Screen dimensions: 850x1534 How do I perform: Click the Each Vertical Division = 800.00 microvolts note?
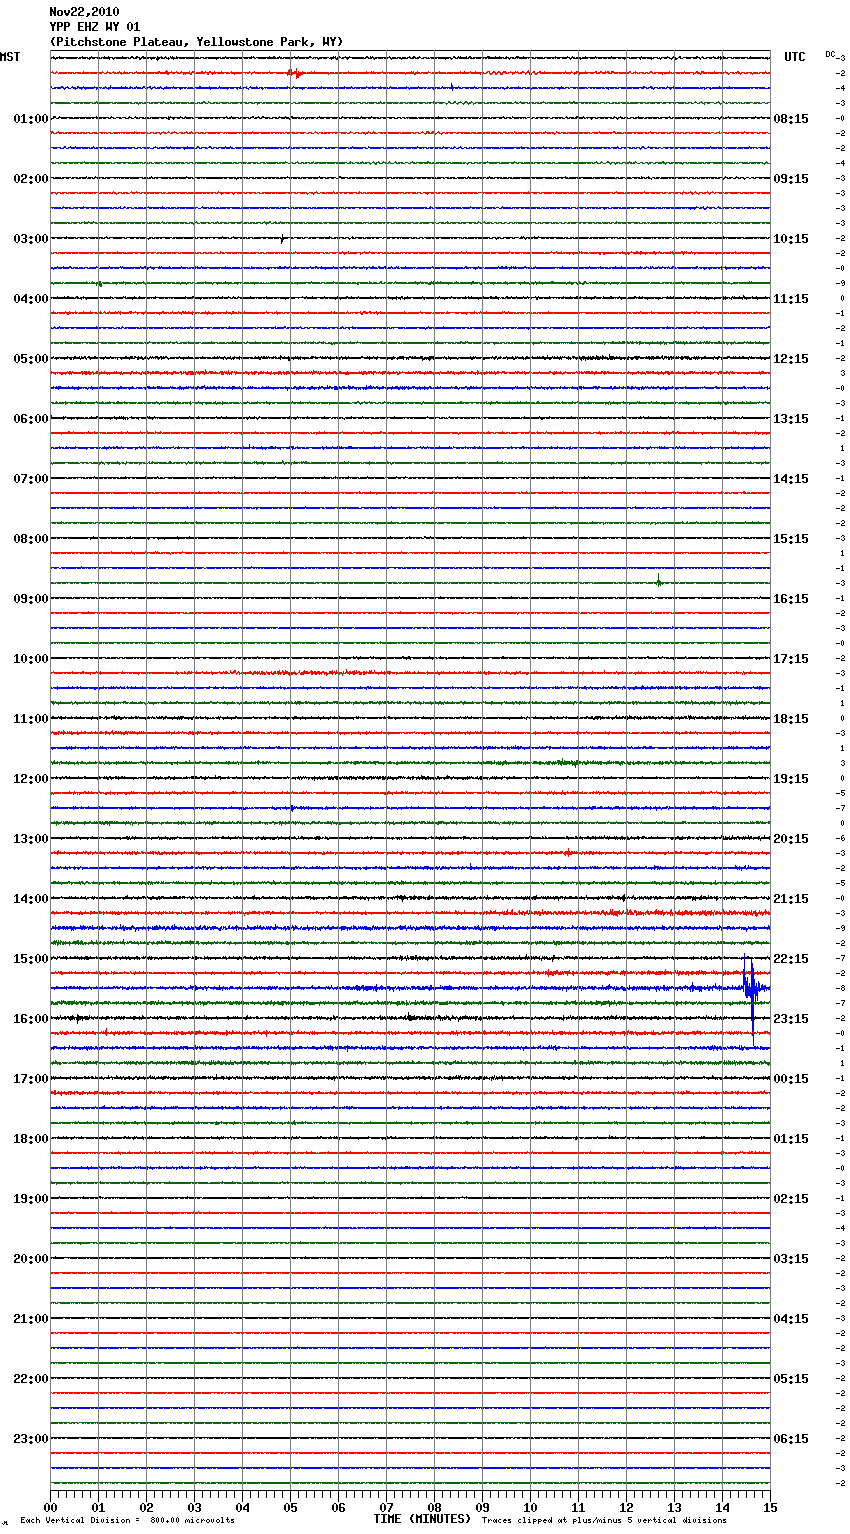click(x=127, y=1520)
